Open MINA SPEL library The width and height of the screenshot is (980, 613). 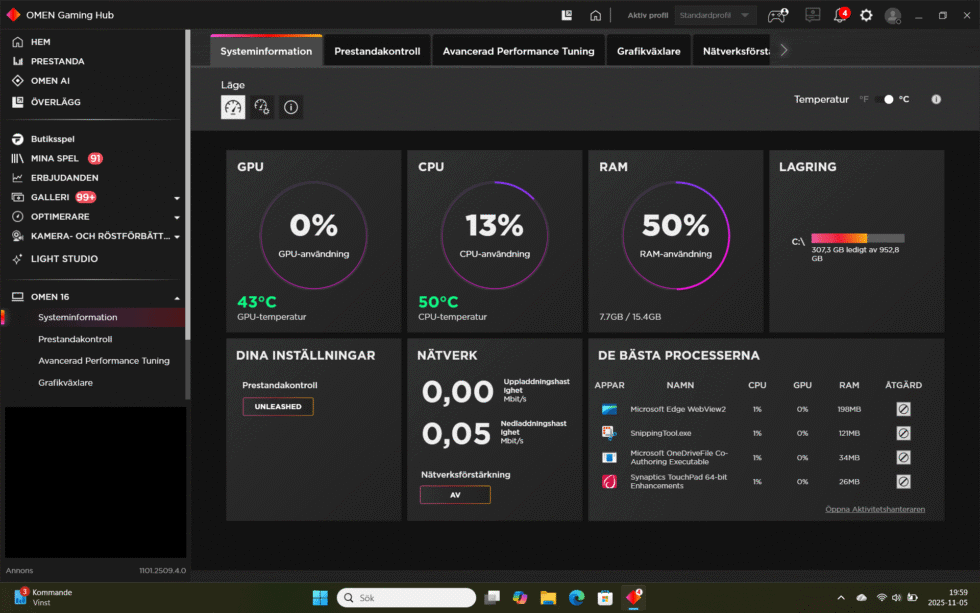55,158
